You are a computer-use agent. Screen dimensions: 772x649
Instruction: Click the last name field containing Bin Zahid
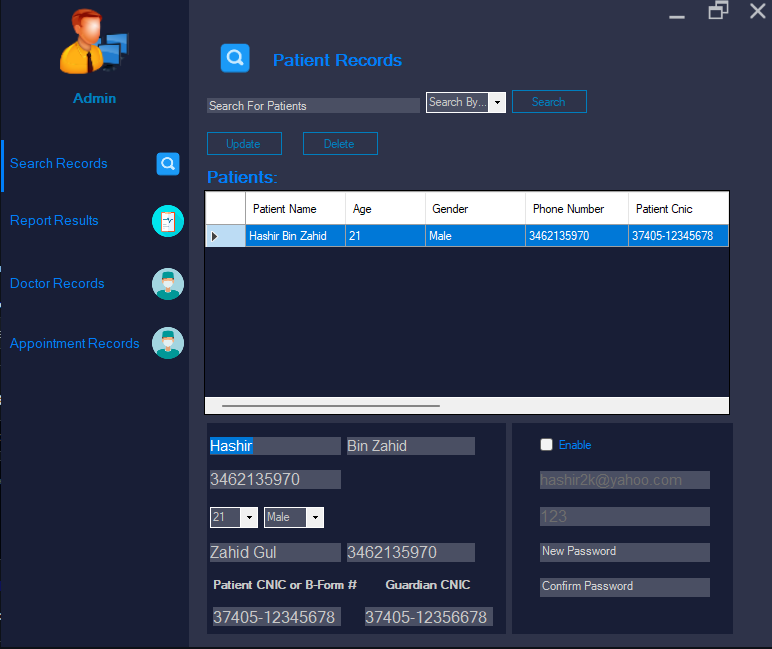point(411,446)
